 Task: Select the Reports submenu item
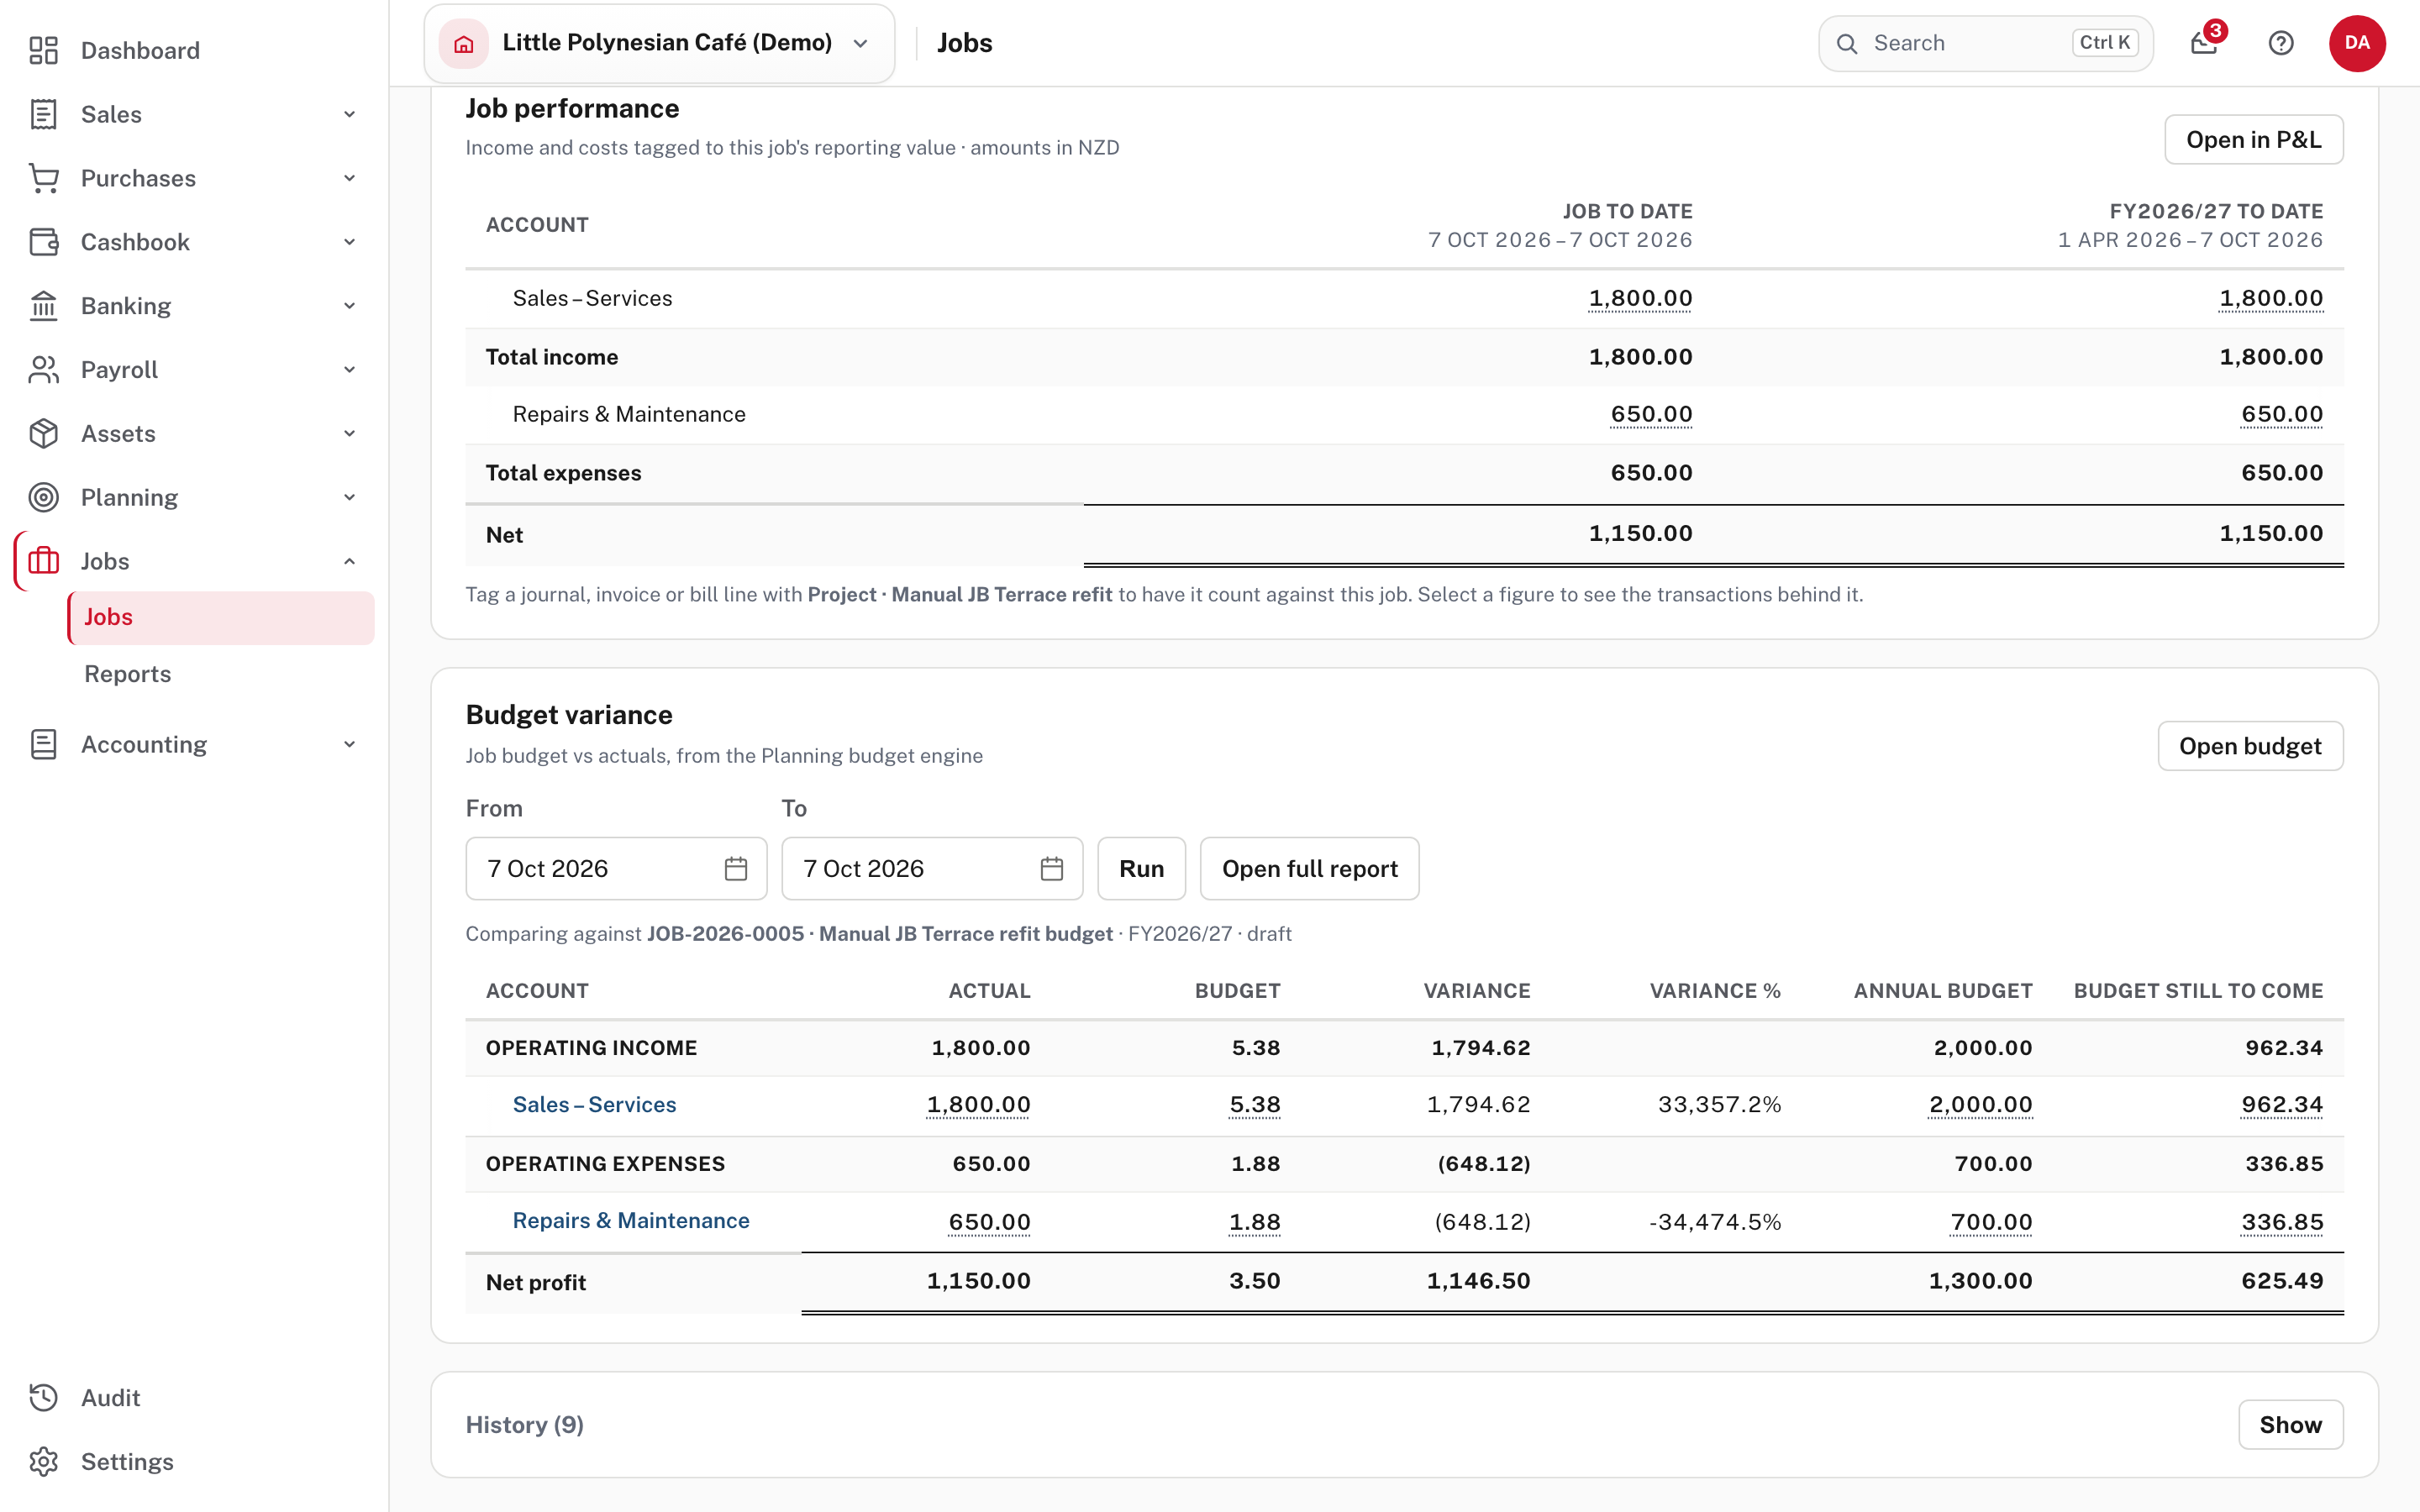click(221, 674)
